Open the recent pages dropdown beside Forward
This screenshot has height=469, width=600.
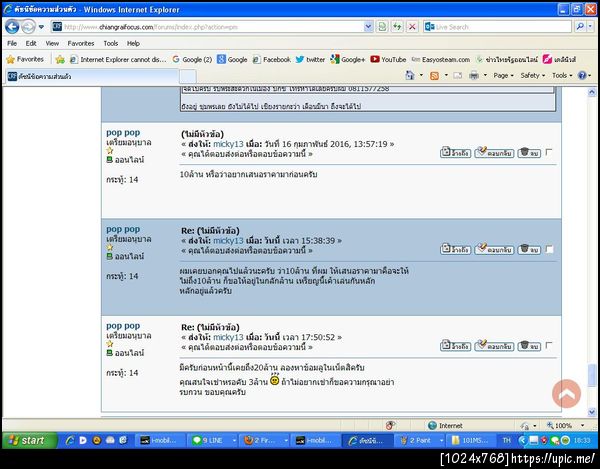[41, 27]
